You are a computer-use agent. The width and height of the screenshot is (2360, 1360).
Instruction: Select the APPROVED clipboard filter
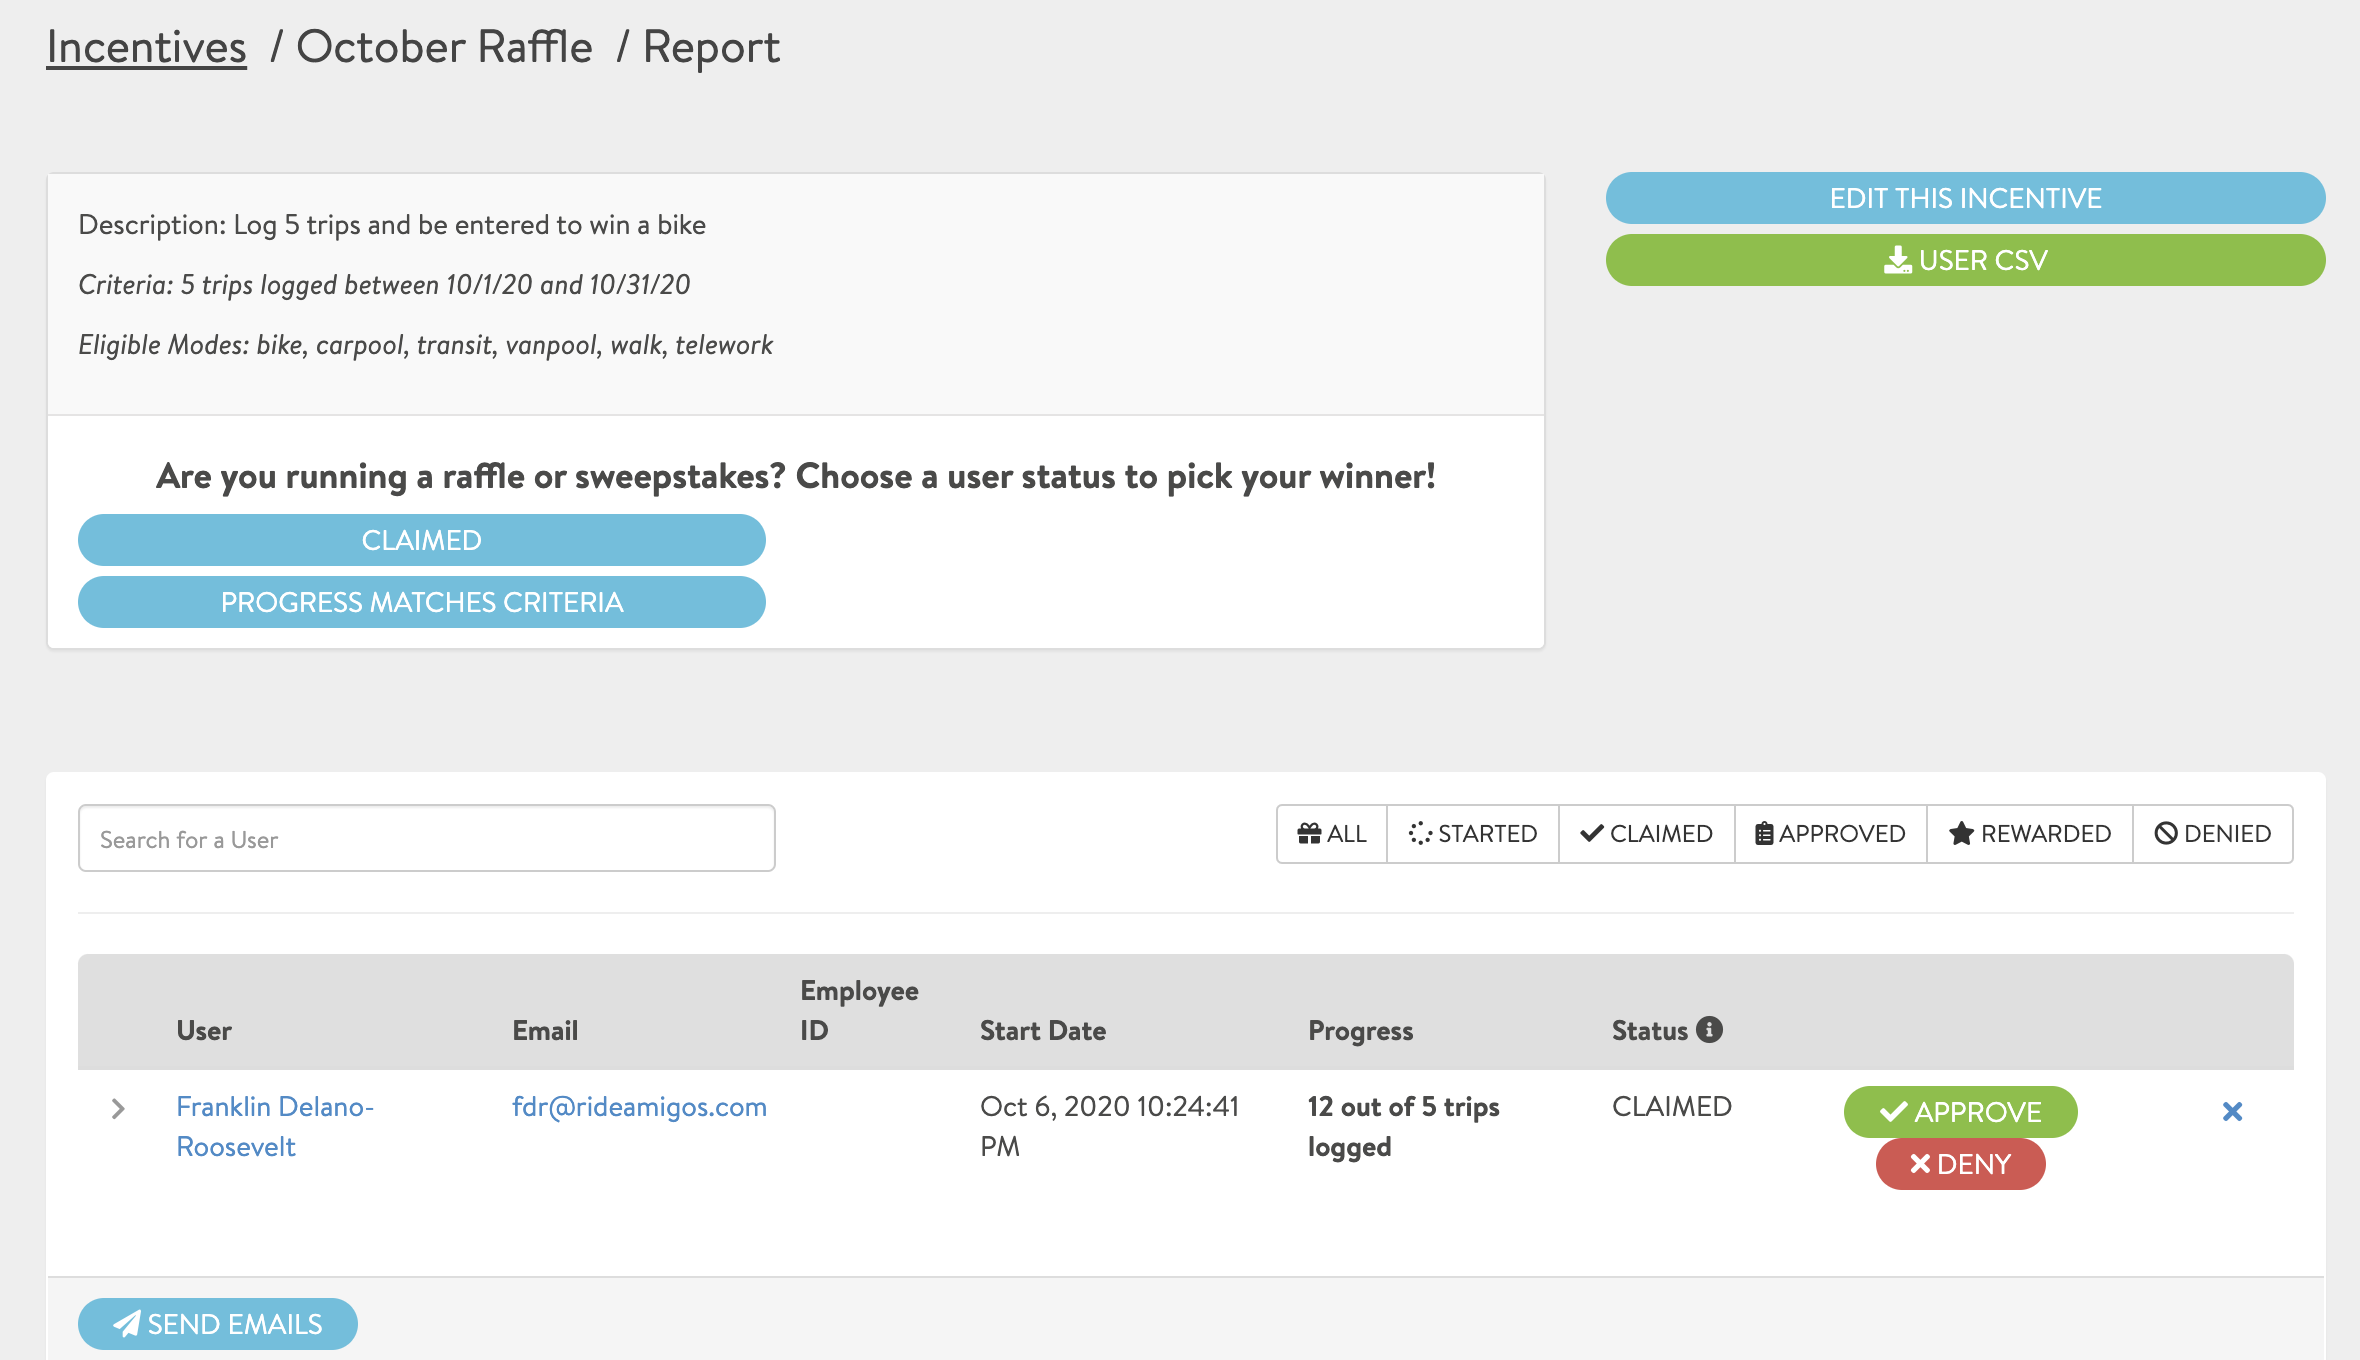(1831, 833)
